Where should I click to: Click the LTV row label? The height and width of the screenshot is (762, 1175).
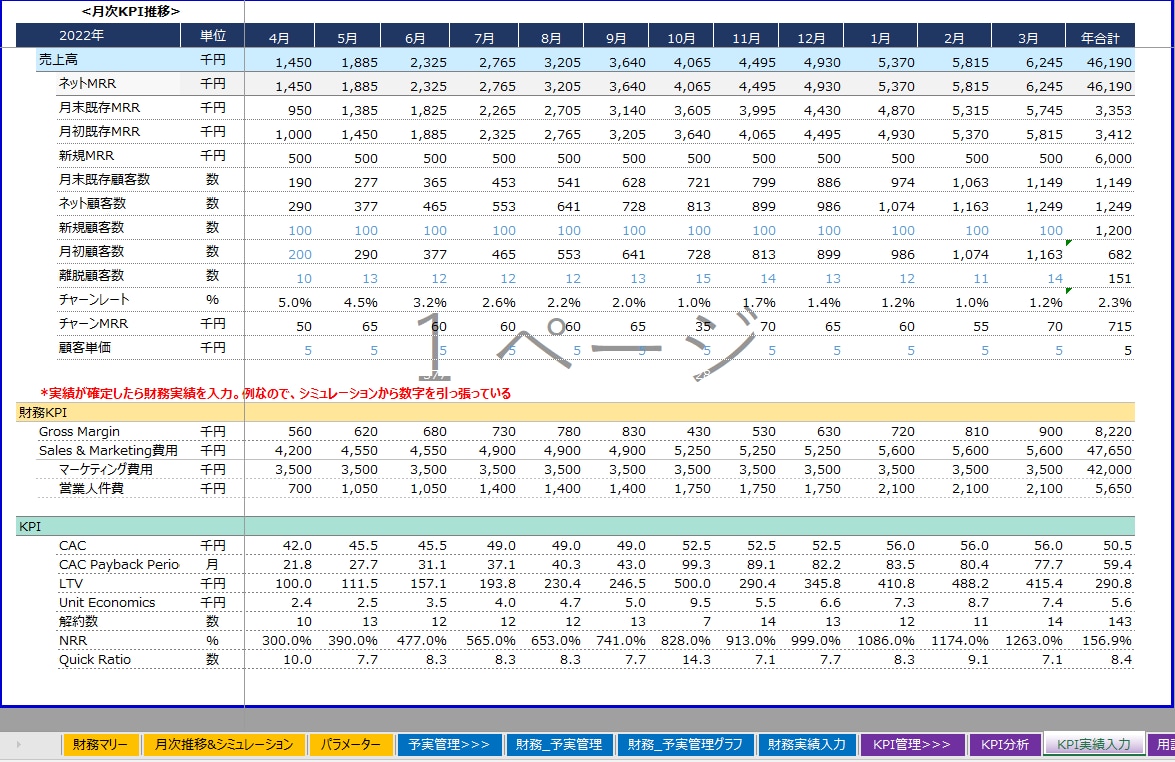click(71, 583)
